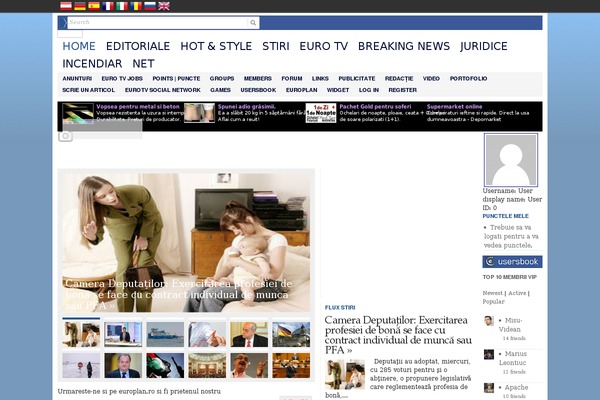The height and width of the screenshot is (400, 600).
Task: Select the snowy road stop-sign thumbnail
Action: click(x=81, y=366)
